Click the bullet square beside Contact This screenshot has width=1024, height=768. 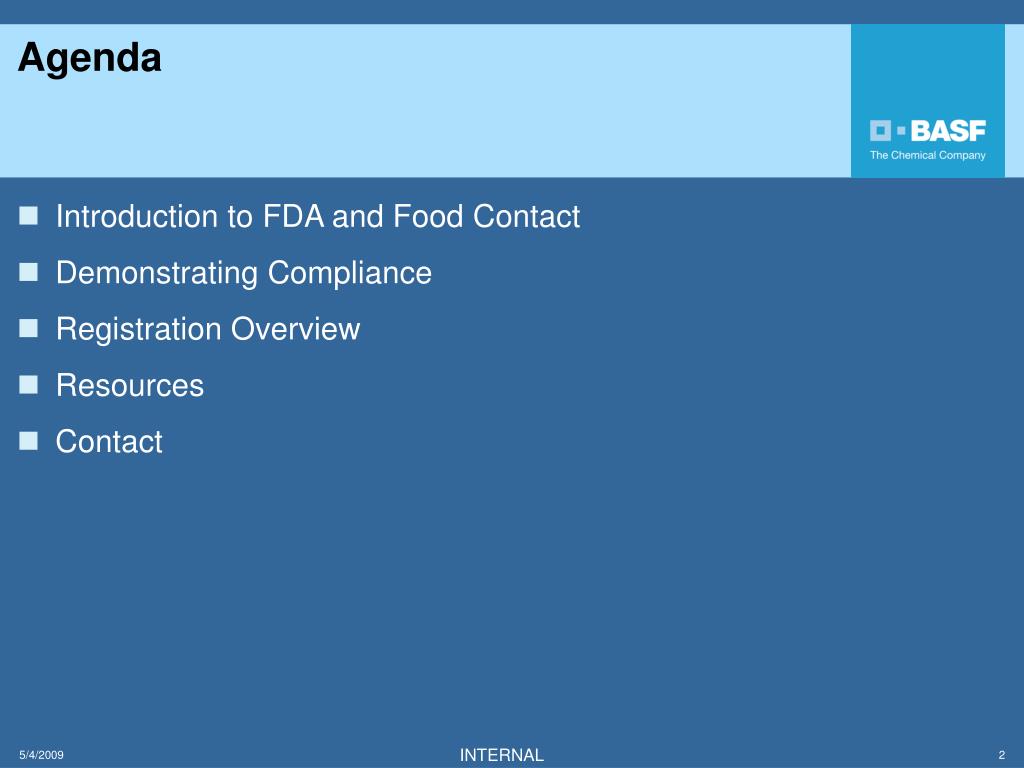29,441
